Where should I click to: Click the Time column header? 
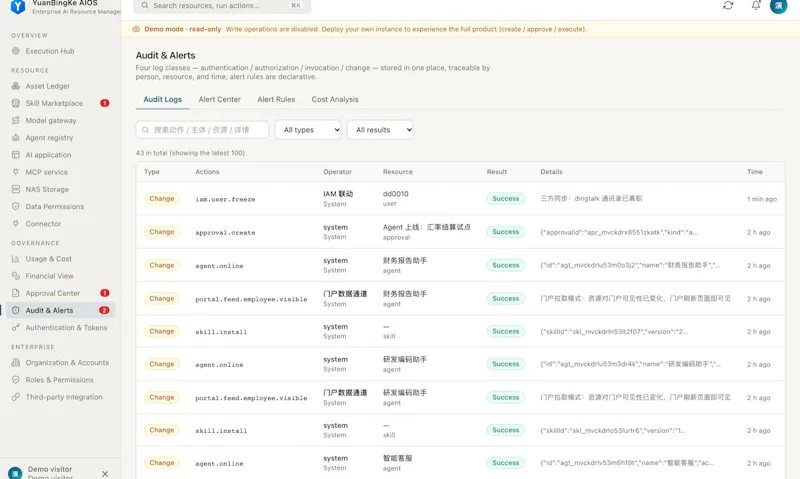pyautogui.click(x=755, y=172)
